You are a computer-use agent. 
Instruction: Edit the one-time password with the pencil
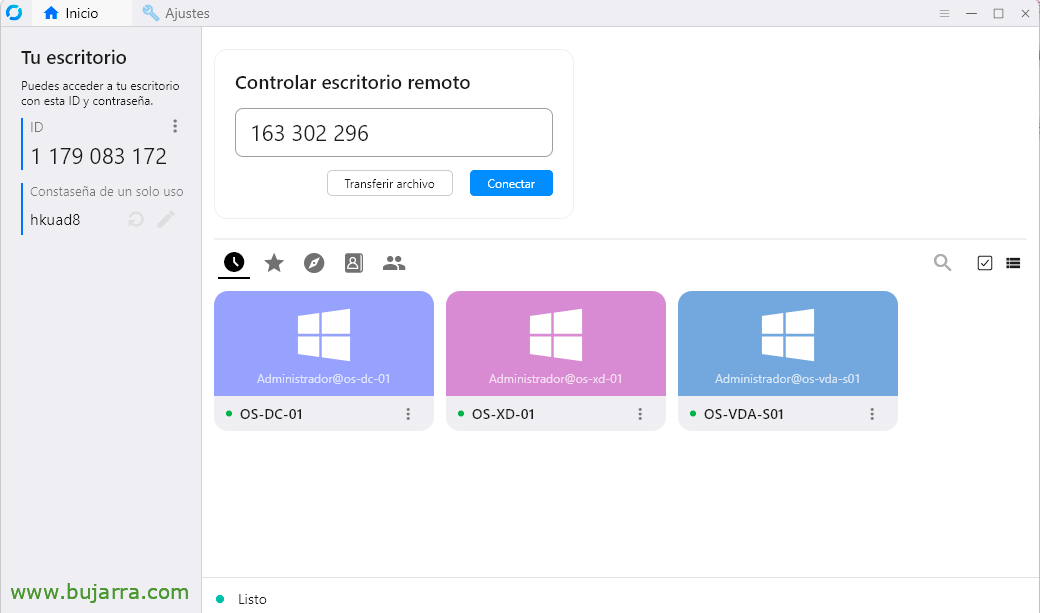166,219
